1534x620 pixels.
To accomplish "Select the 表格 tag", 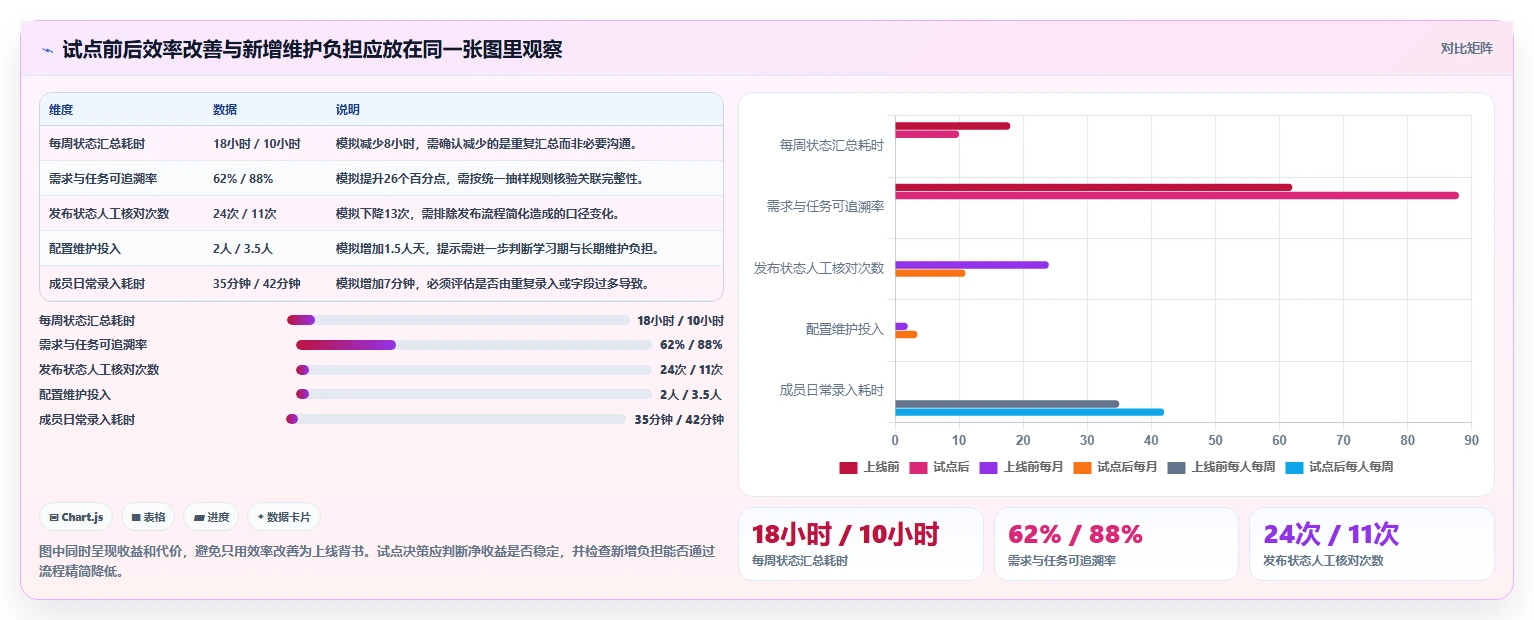I will click(147, 517).
